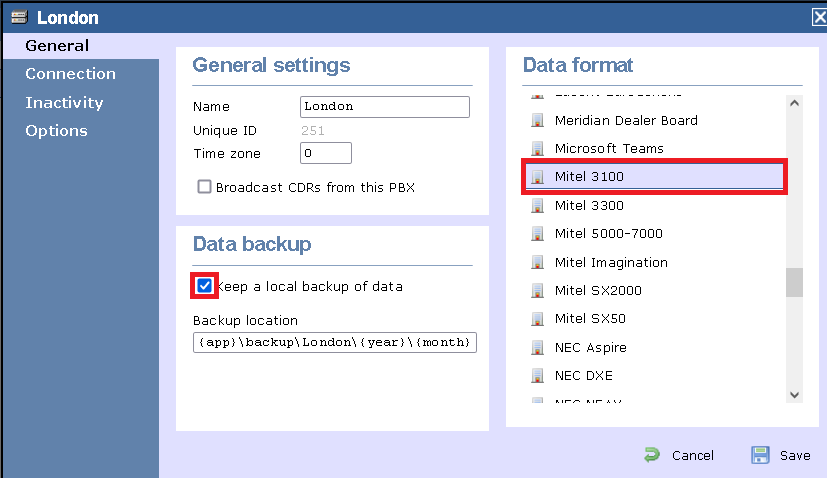
Task: Select Mitel SX50 data format
Action: pos(590,319)
